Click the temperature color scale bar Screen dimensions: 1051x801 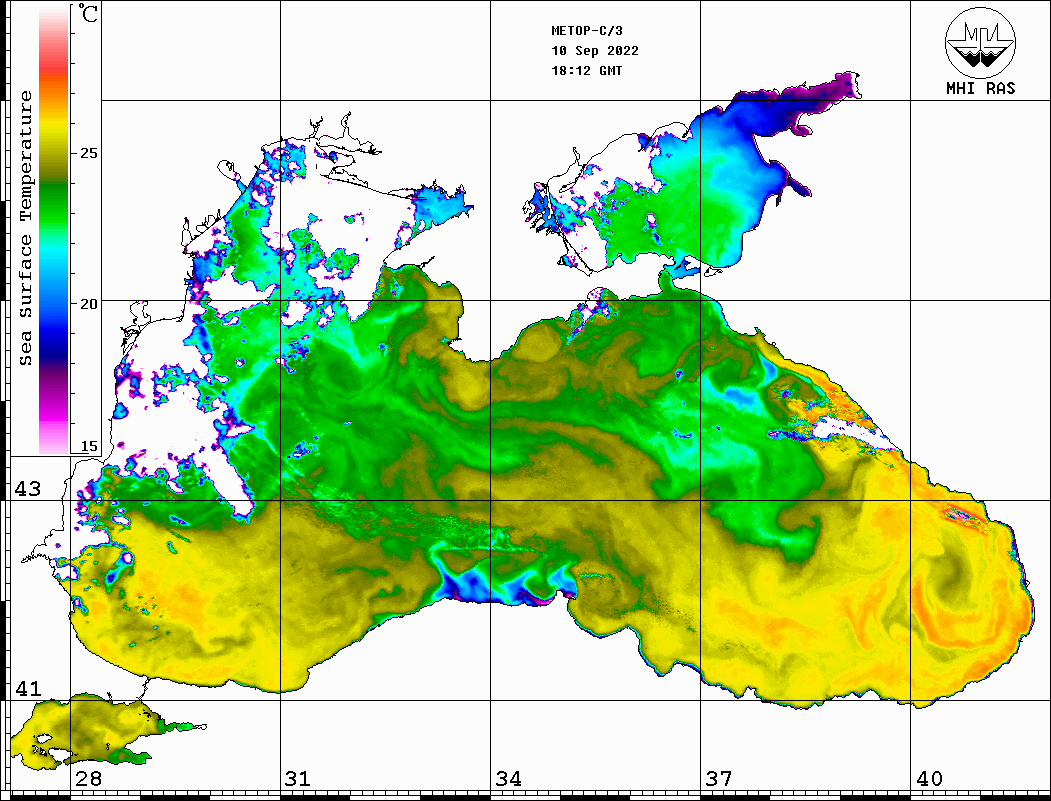coord(54,230)
